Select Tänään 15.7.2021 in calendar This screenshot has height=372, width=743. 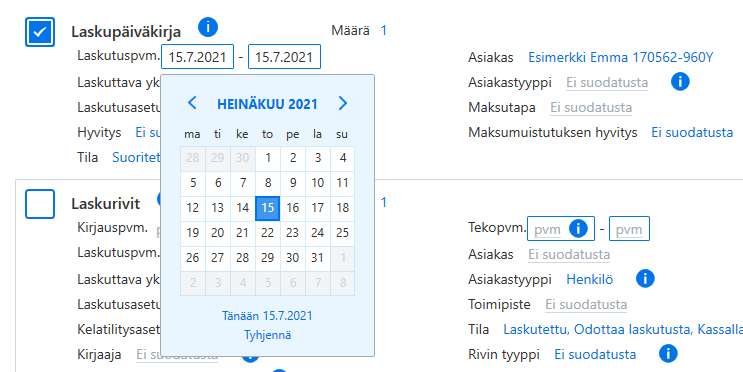click(x=267, y=316)
